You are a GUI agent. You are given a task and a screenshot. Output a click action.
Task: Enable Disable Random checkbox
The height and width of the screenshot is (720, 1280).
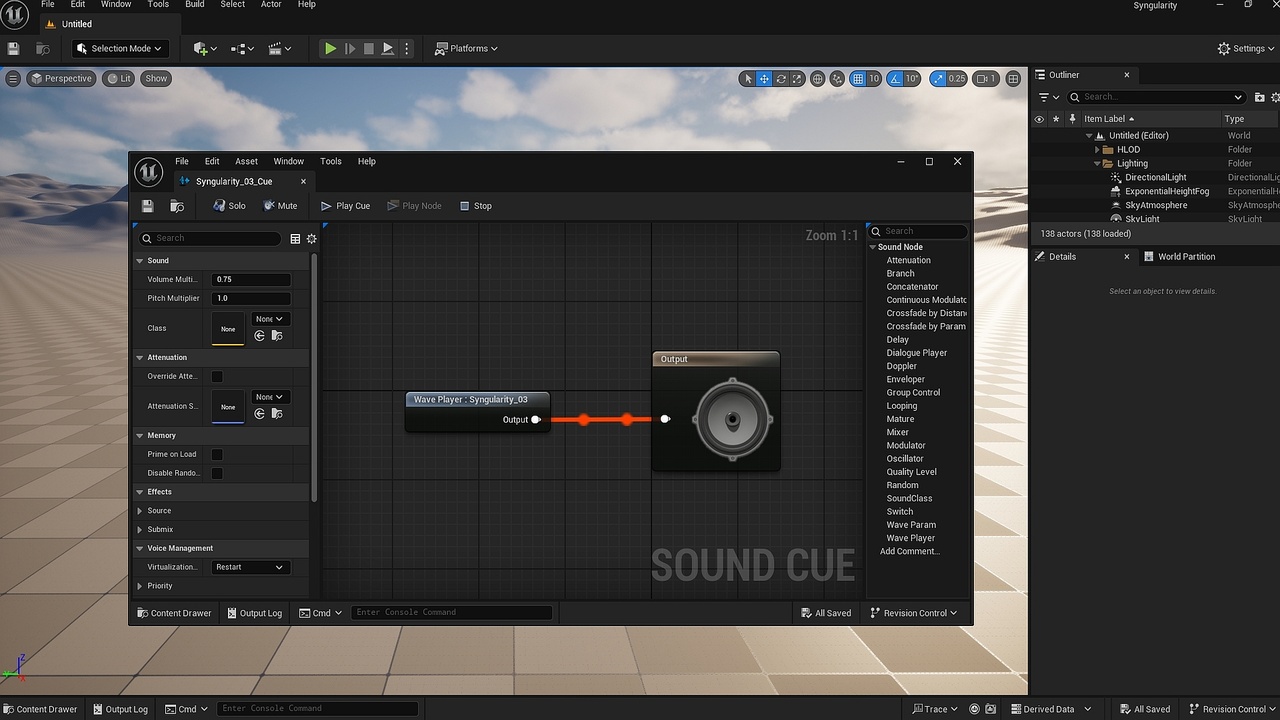[x=217, y=473]
